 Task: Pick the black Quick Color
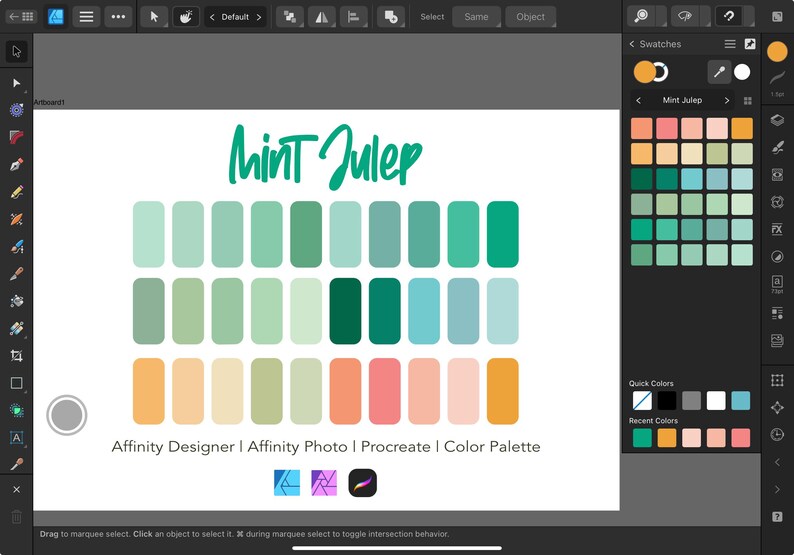tap(666, 401)
